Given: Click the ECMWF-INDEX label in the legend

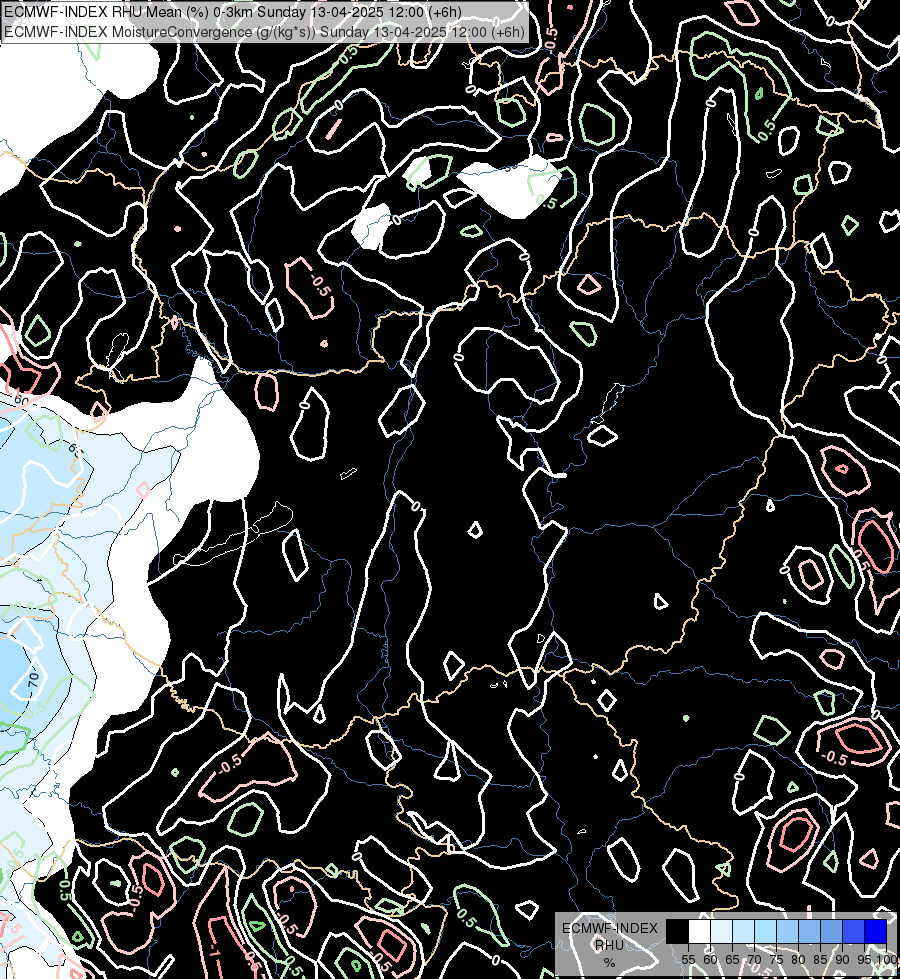Looking at the screenshot, I should 610,928.
